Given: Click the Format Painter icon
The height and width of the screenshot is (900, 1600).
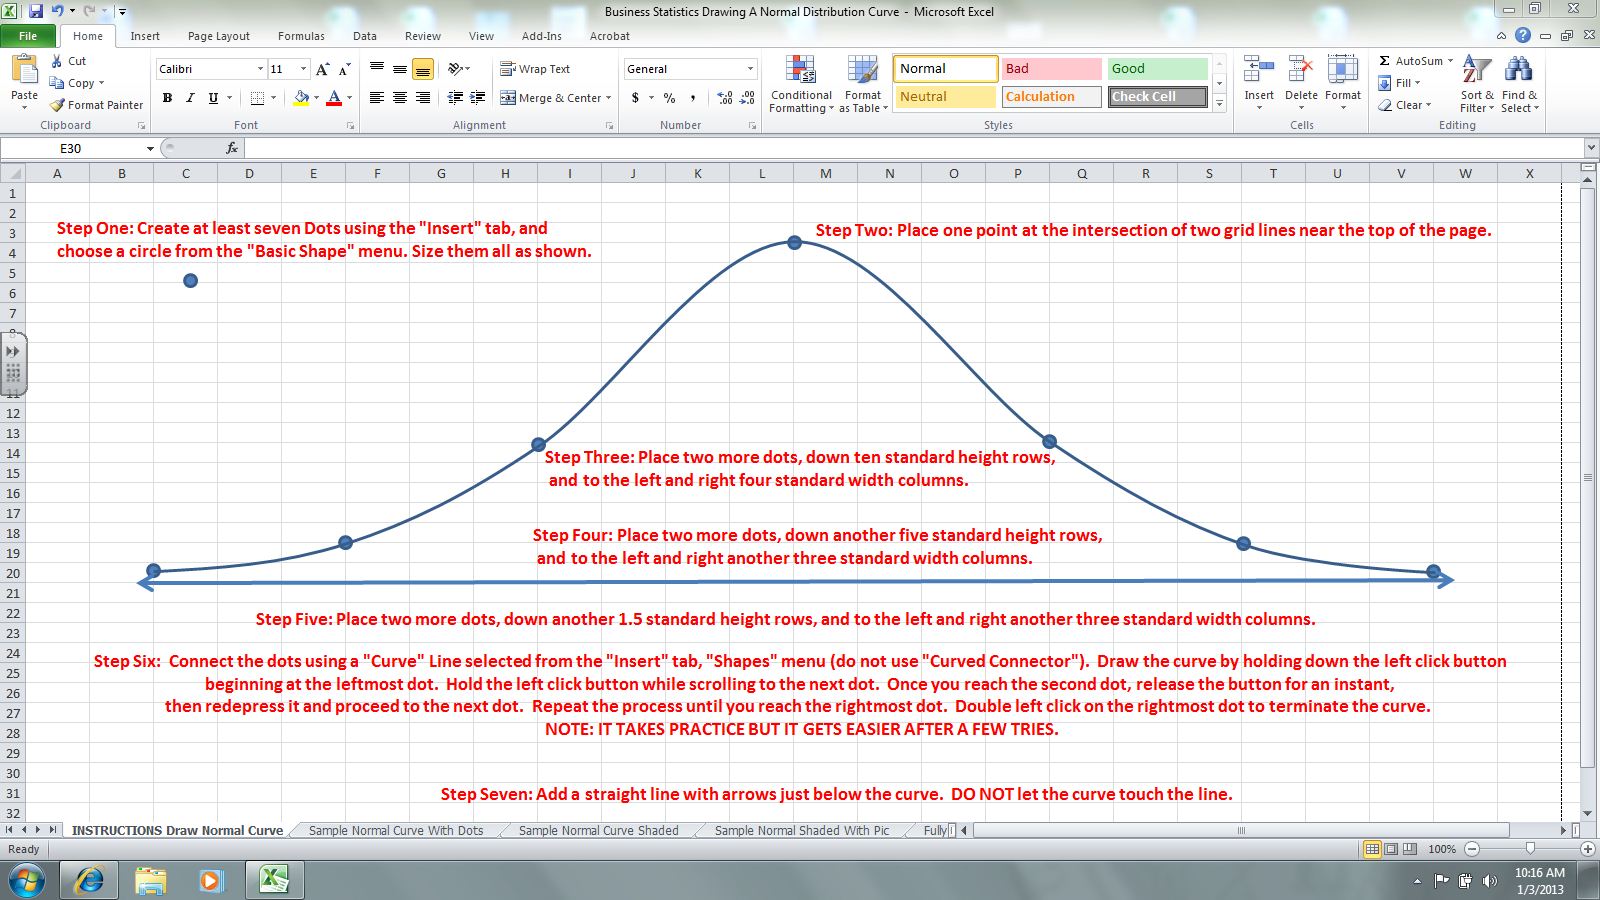Looking at the screenshot, I should pyautogui.click(x=58, y=105).
